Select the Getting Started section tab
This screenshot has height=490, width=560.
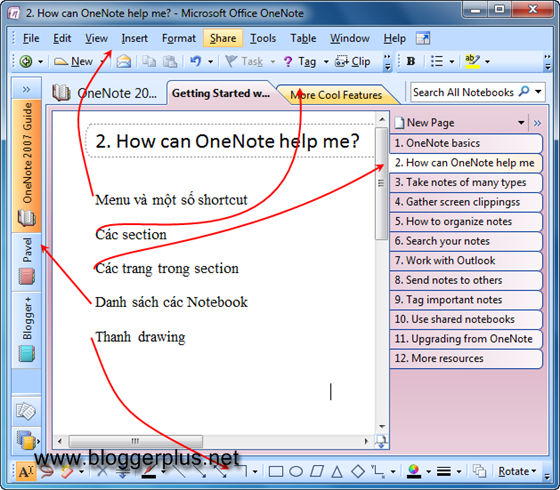coord(221,93)
